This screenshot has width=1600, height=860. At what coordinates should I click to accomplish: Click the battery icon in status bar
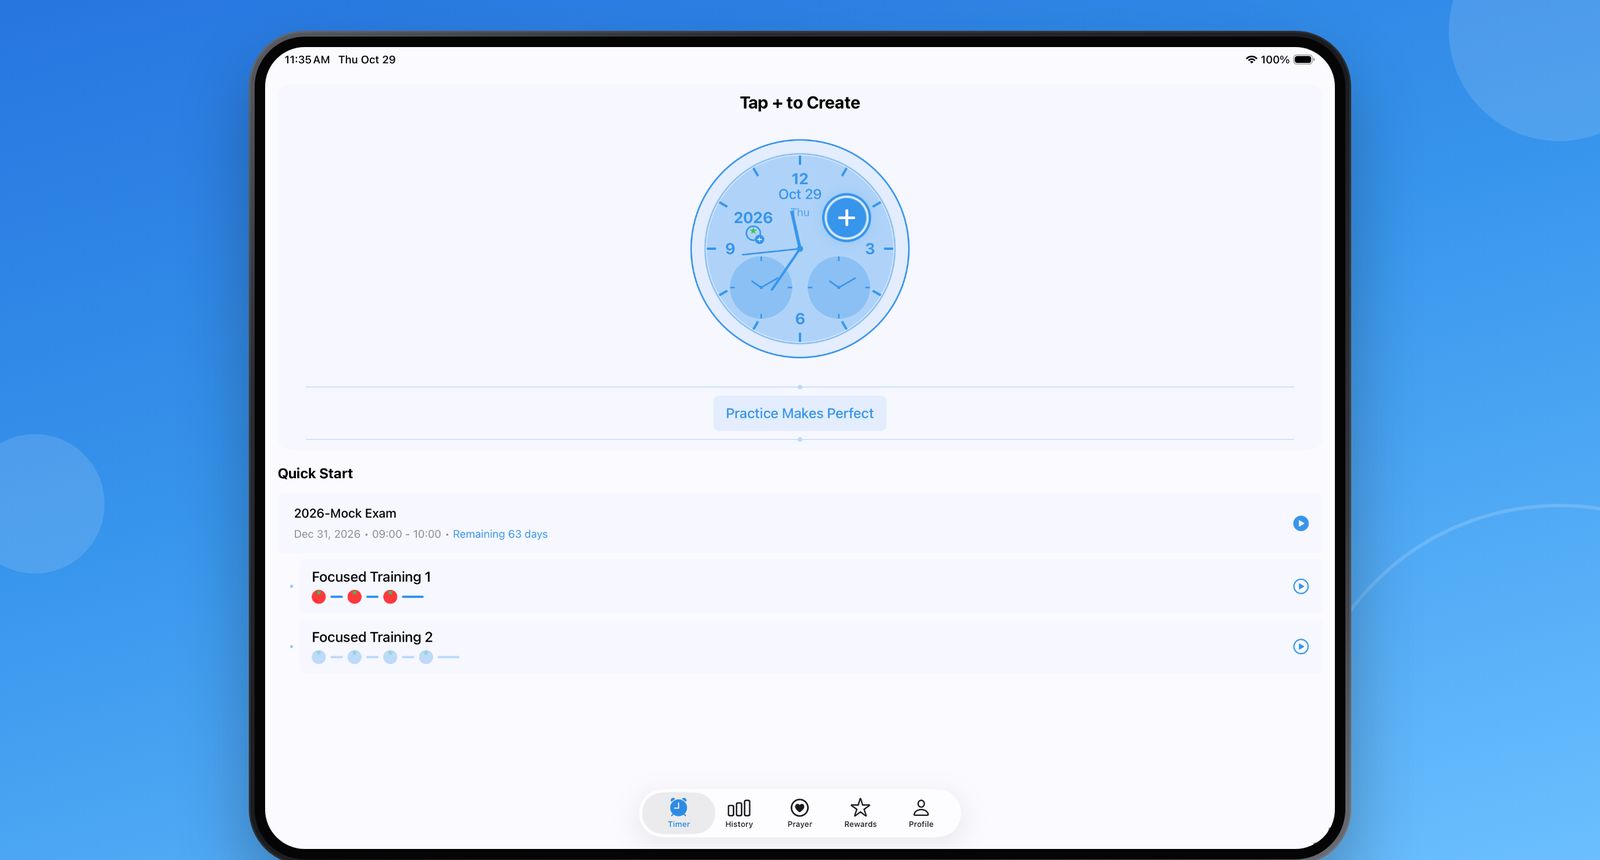1304,60
